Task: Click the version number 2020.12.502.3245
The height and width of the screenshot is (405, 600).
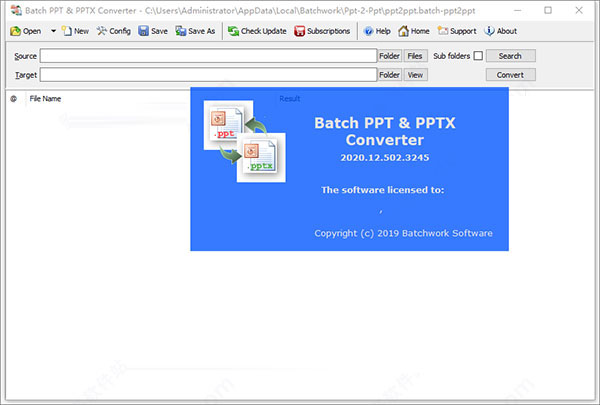Action: click(385, 158)
